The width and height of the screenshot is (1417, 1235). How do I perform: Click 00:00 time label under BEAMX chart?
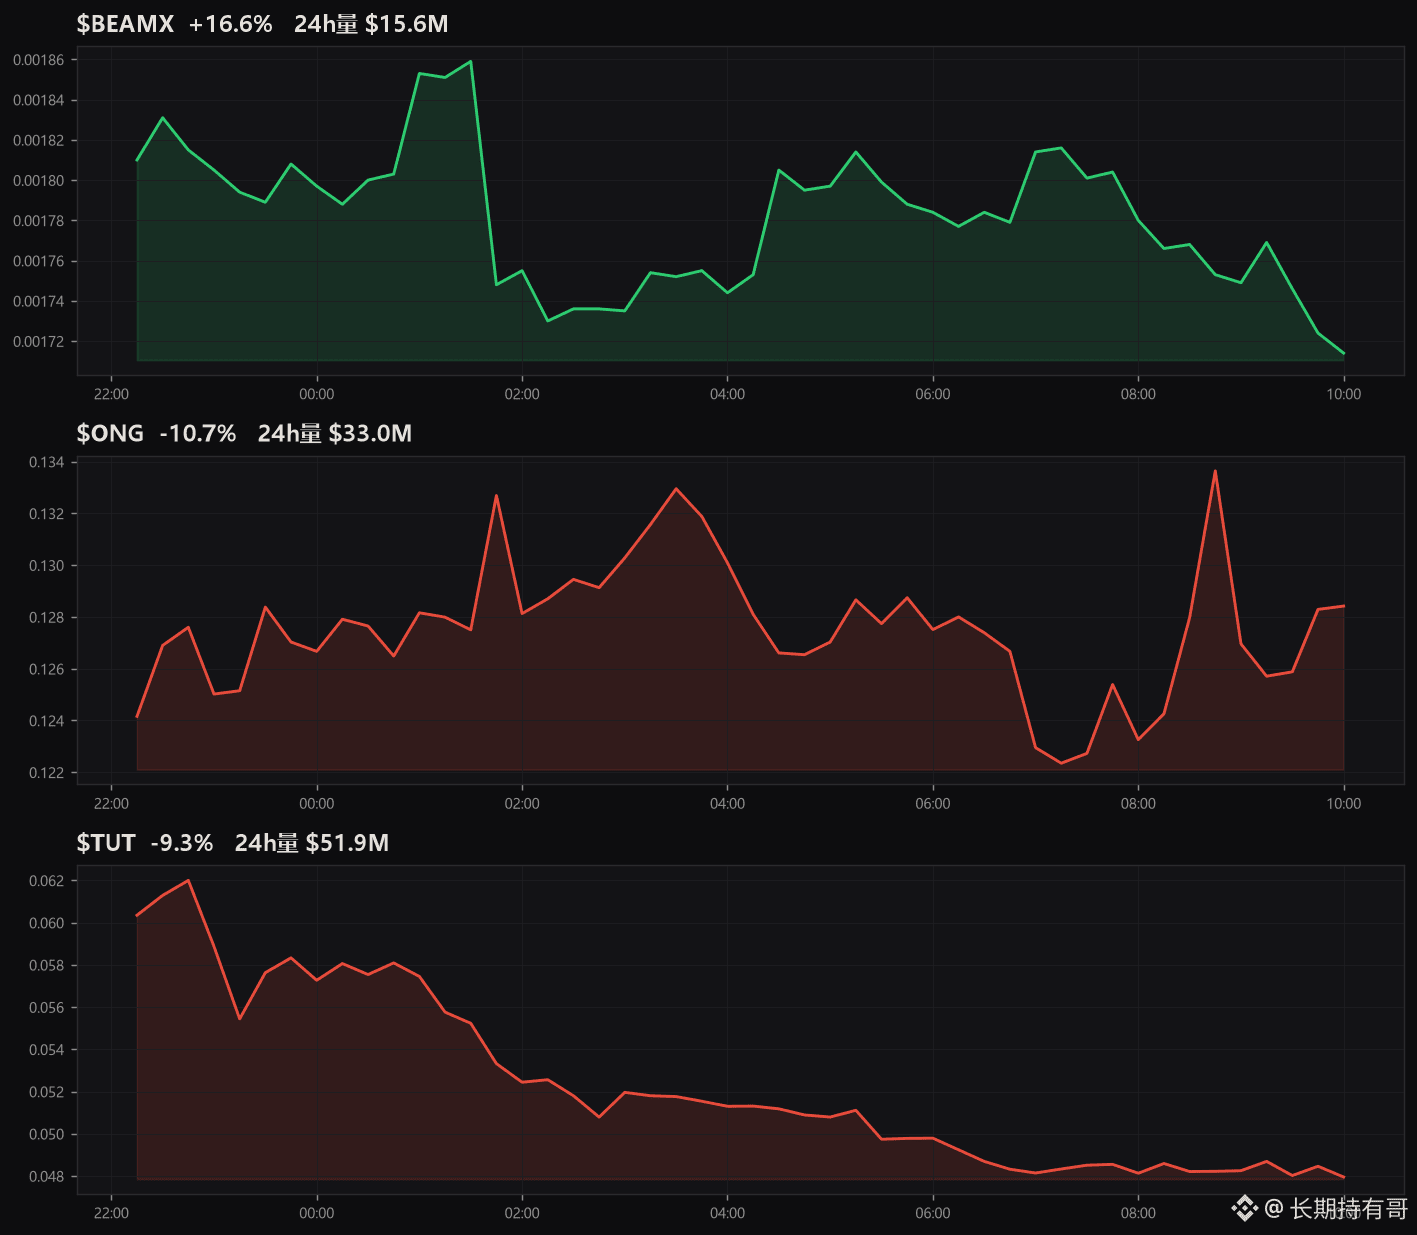pos(317,394)
